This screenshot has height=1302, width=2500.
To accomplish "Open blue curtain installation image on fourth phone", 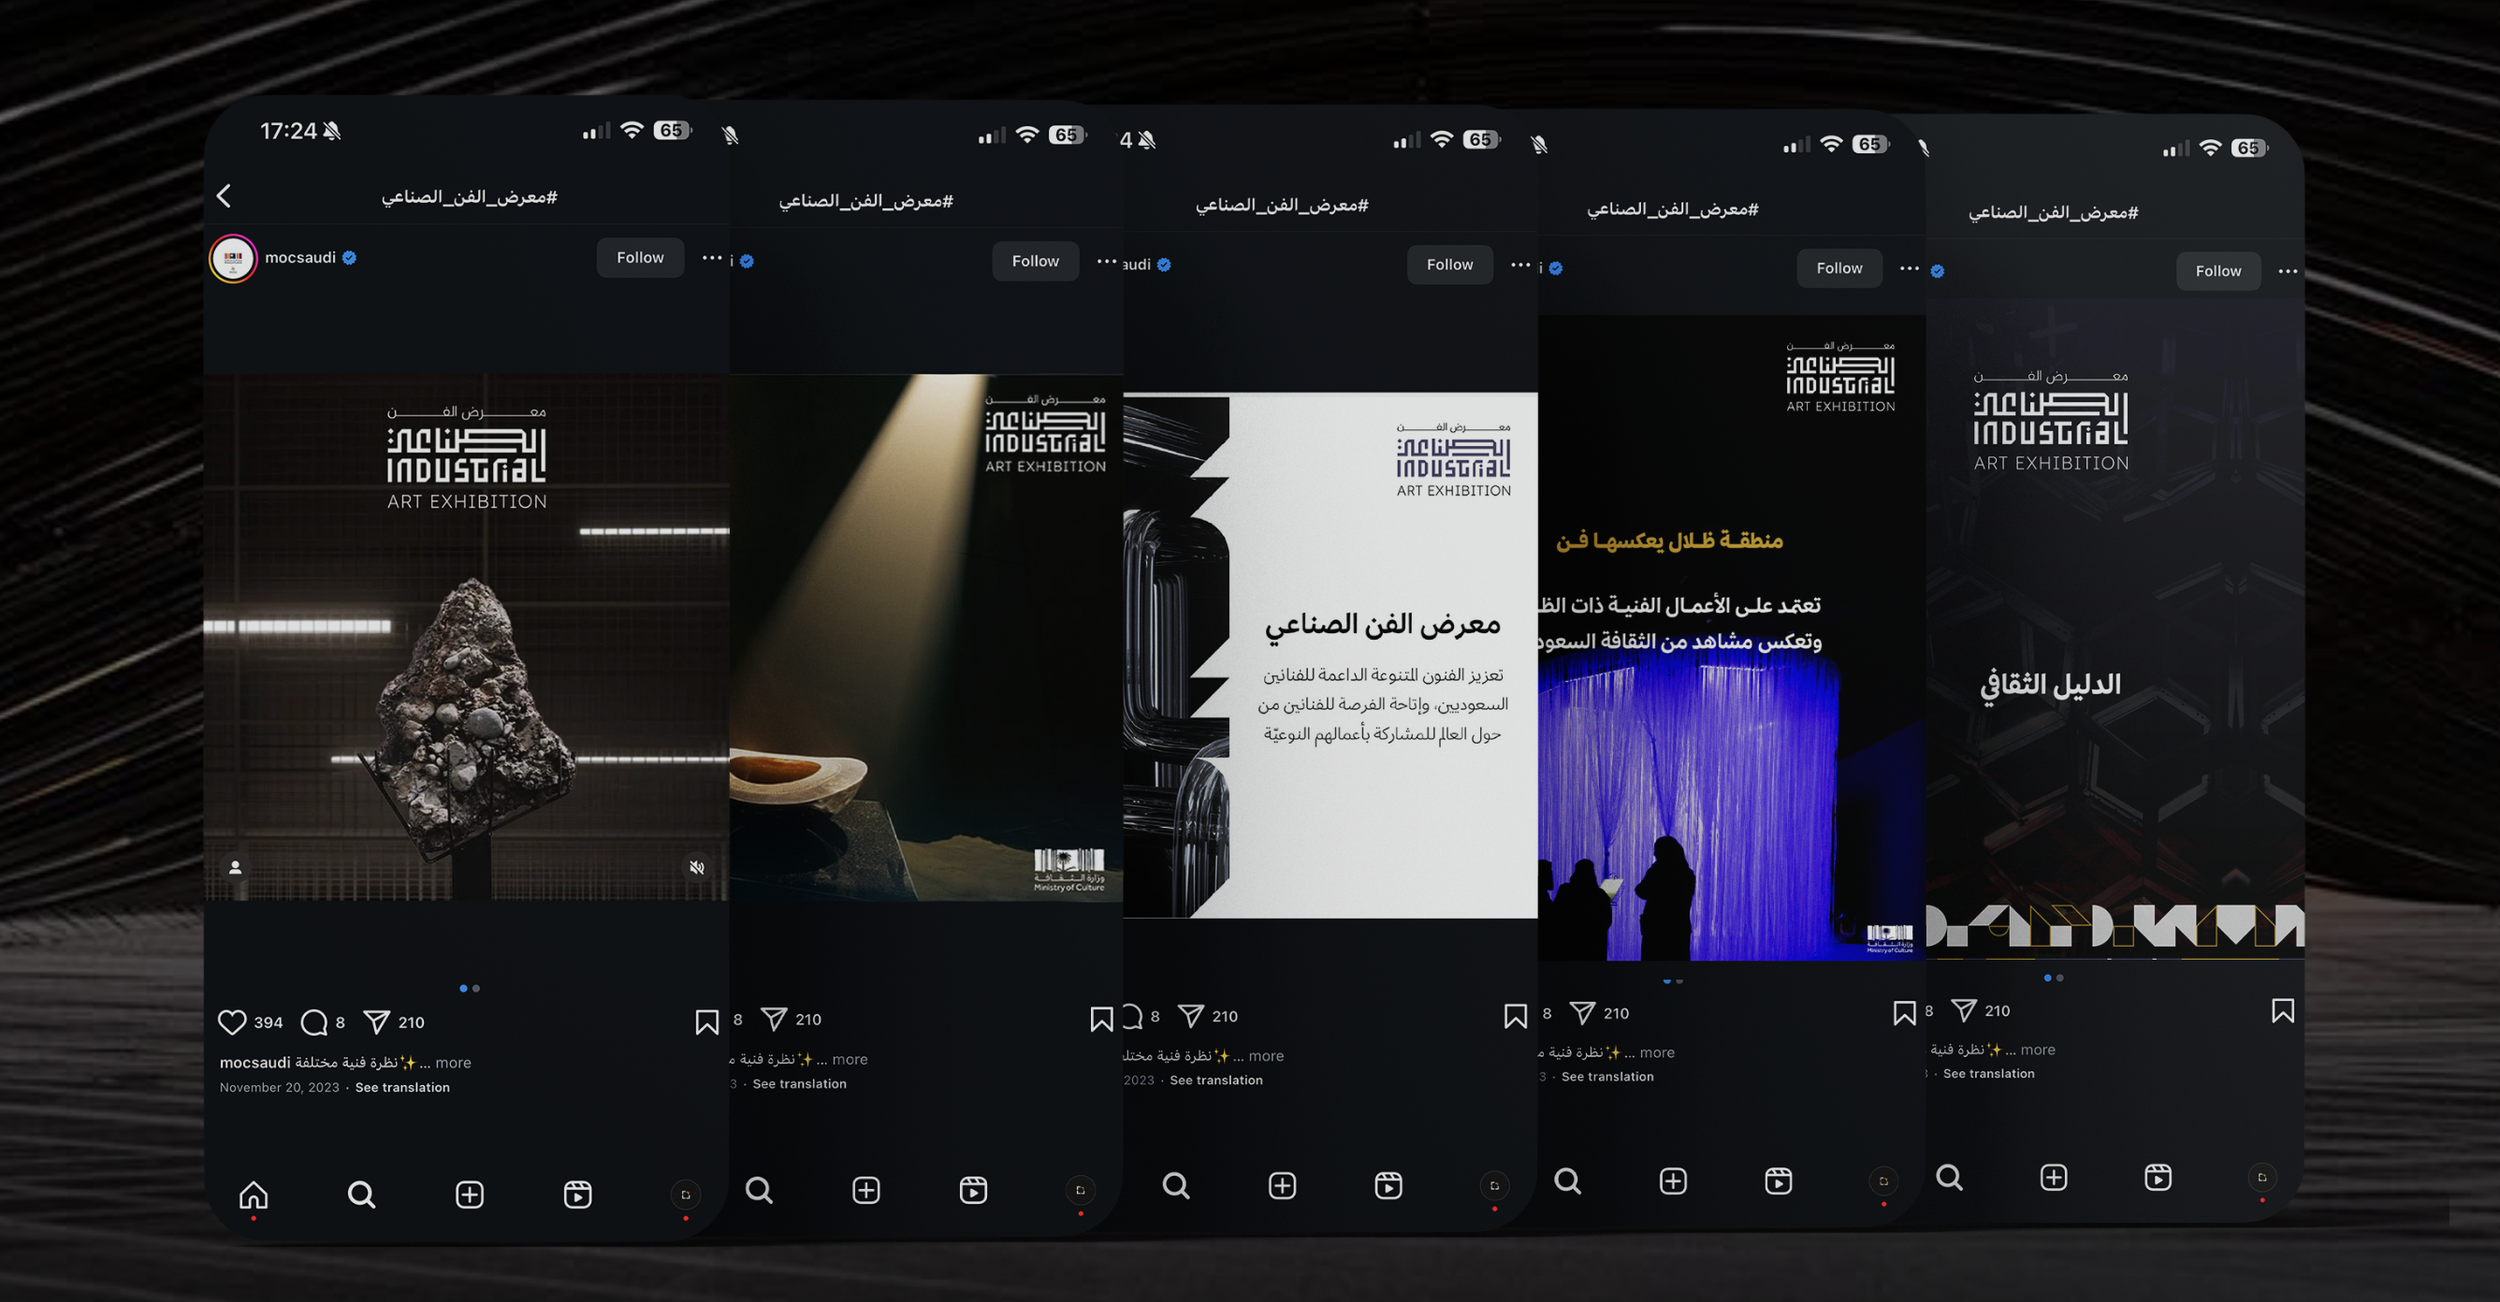I will pos(1731,638).
